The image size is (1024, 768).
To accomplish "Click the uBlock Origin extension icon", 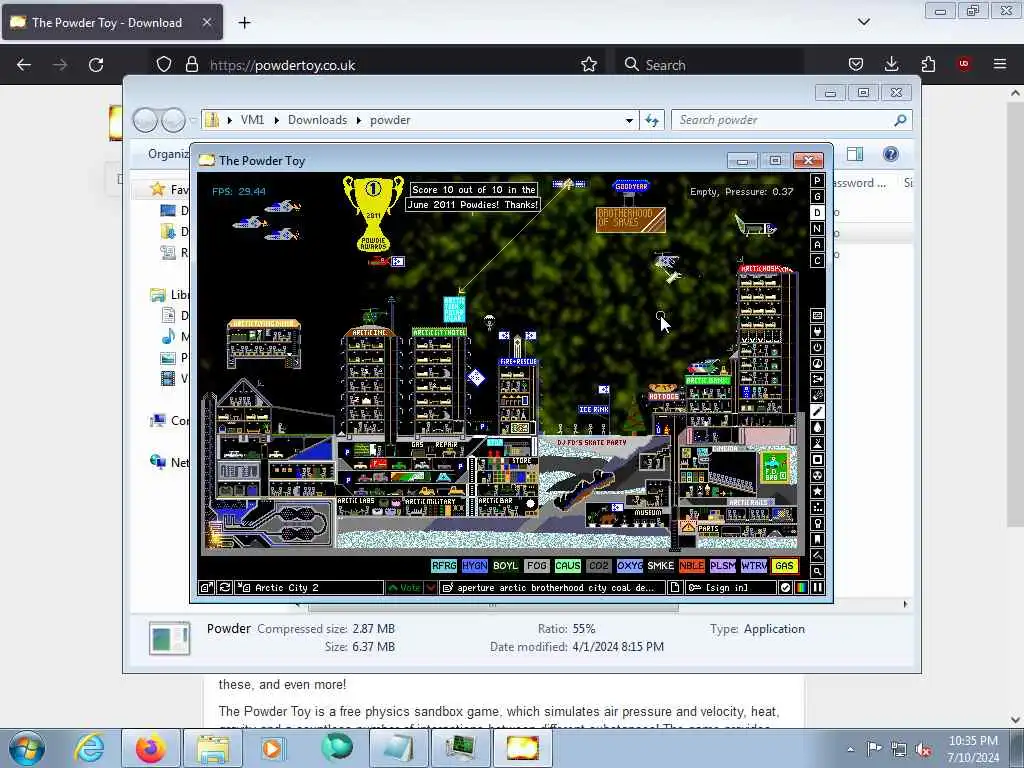I will pyautogui.click(x=964, y=64).
